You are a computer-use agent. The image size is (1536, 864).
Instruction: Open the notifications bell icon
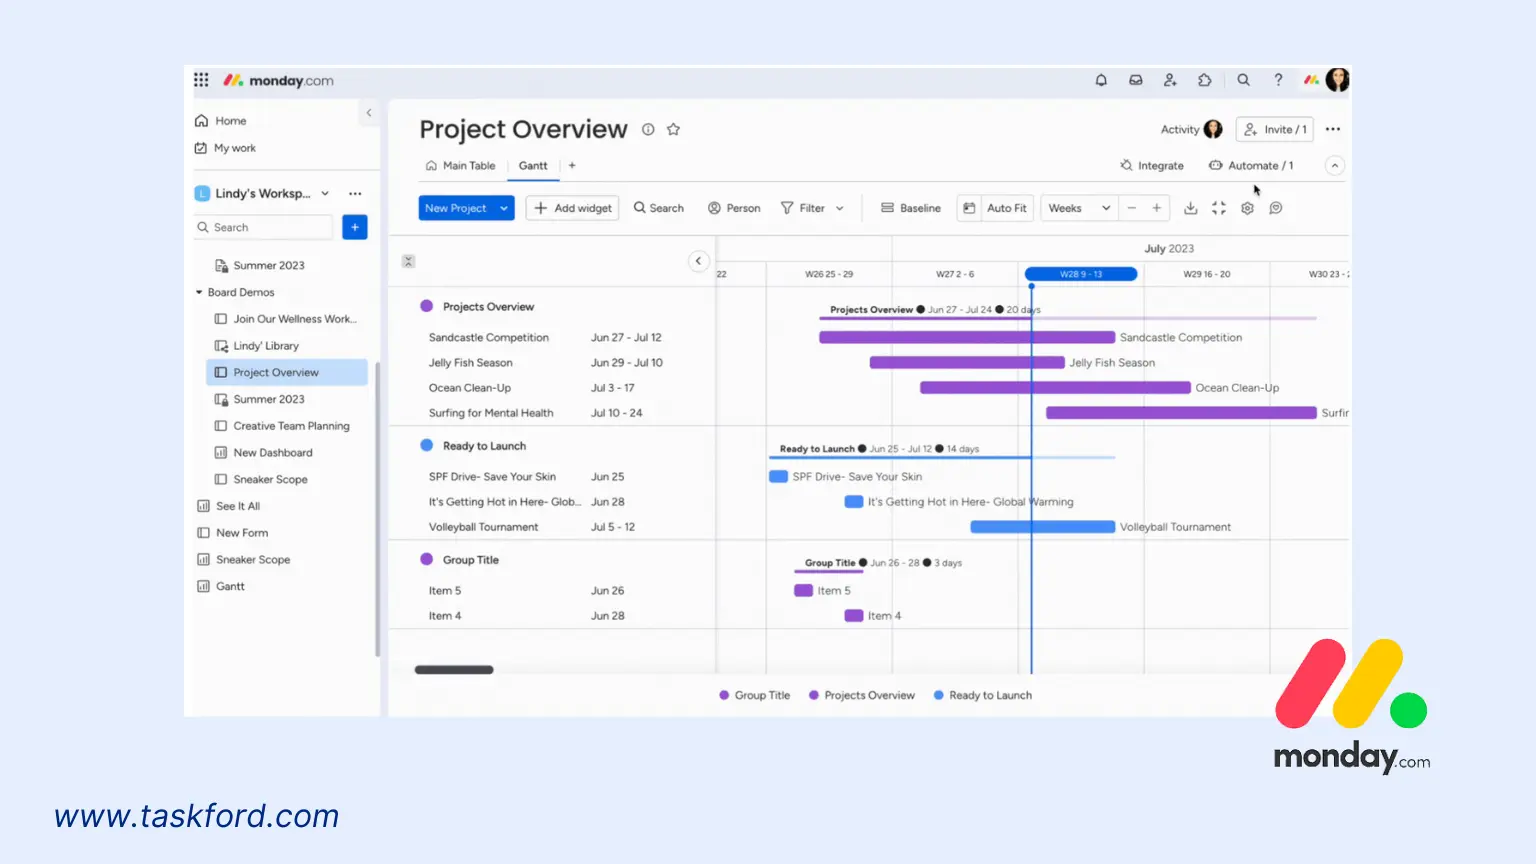pyautogui.click(x=1101, y=80)
